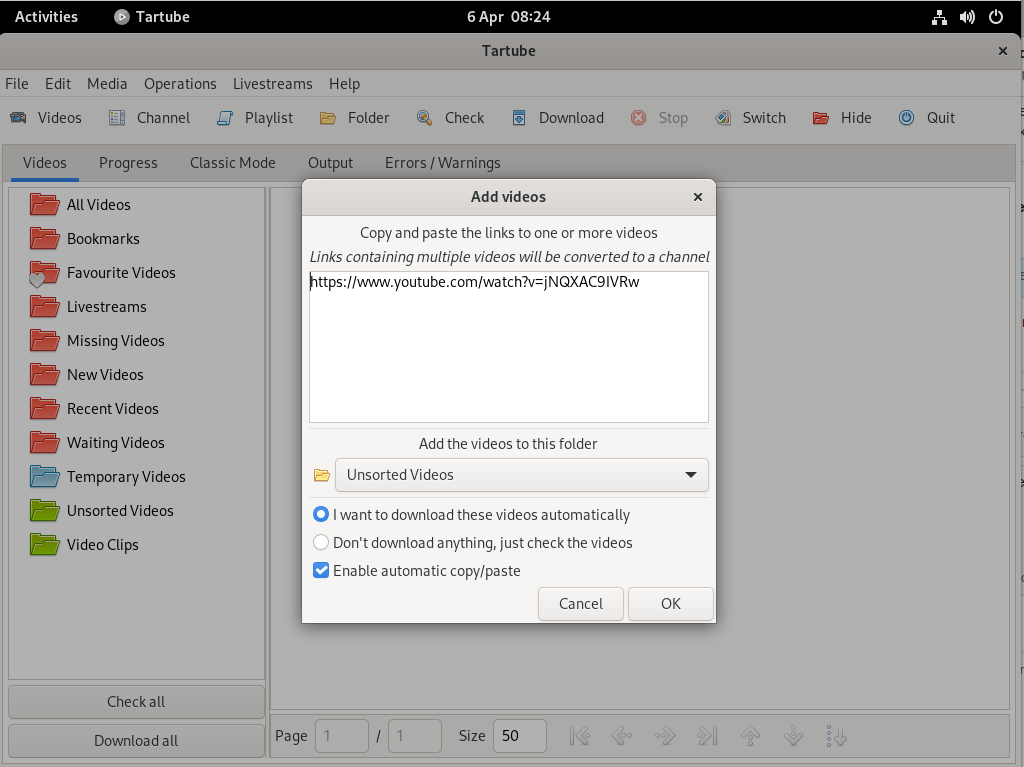Switch to the Output tab
Screen dimensions: 1024x767
coord(330,163)
